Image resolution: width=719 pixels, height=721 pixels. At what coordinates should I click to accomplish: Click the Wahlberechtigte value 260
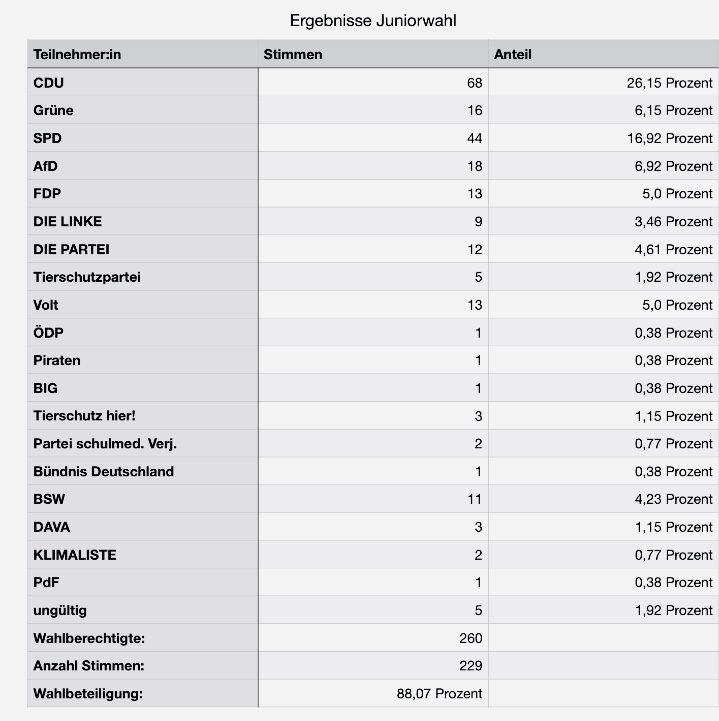point(471,638)
